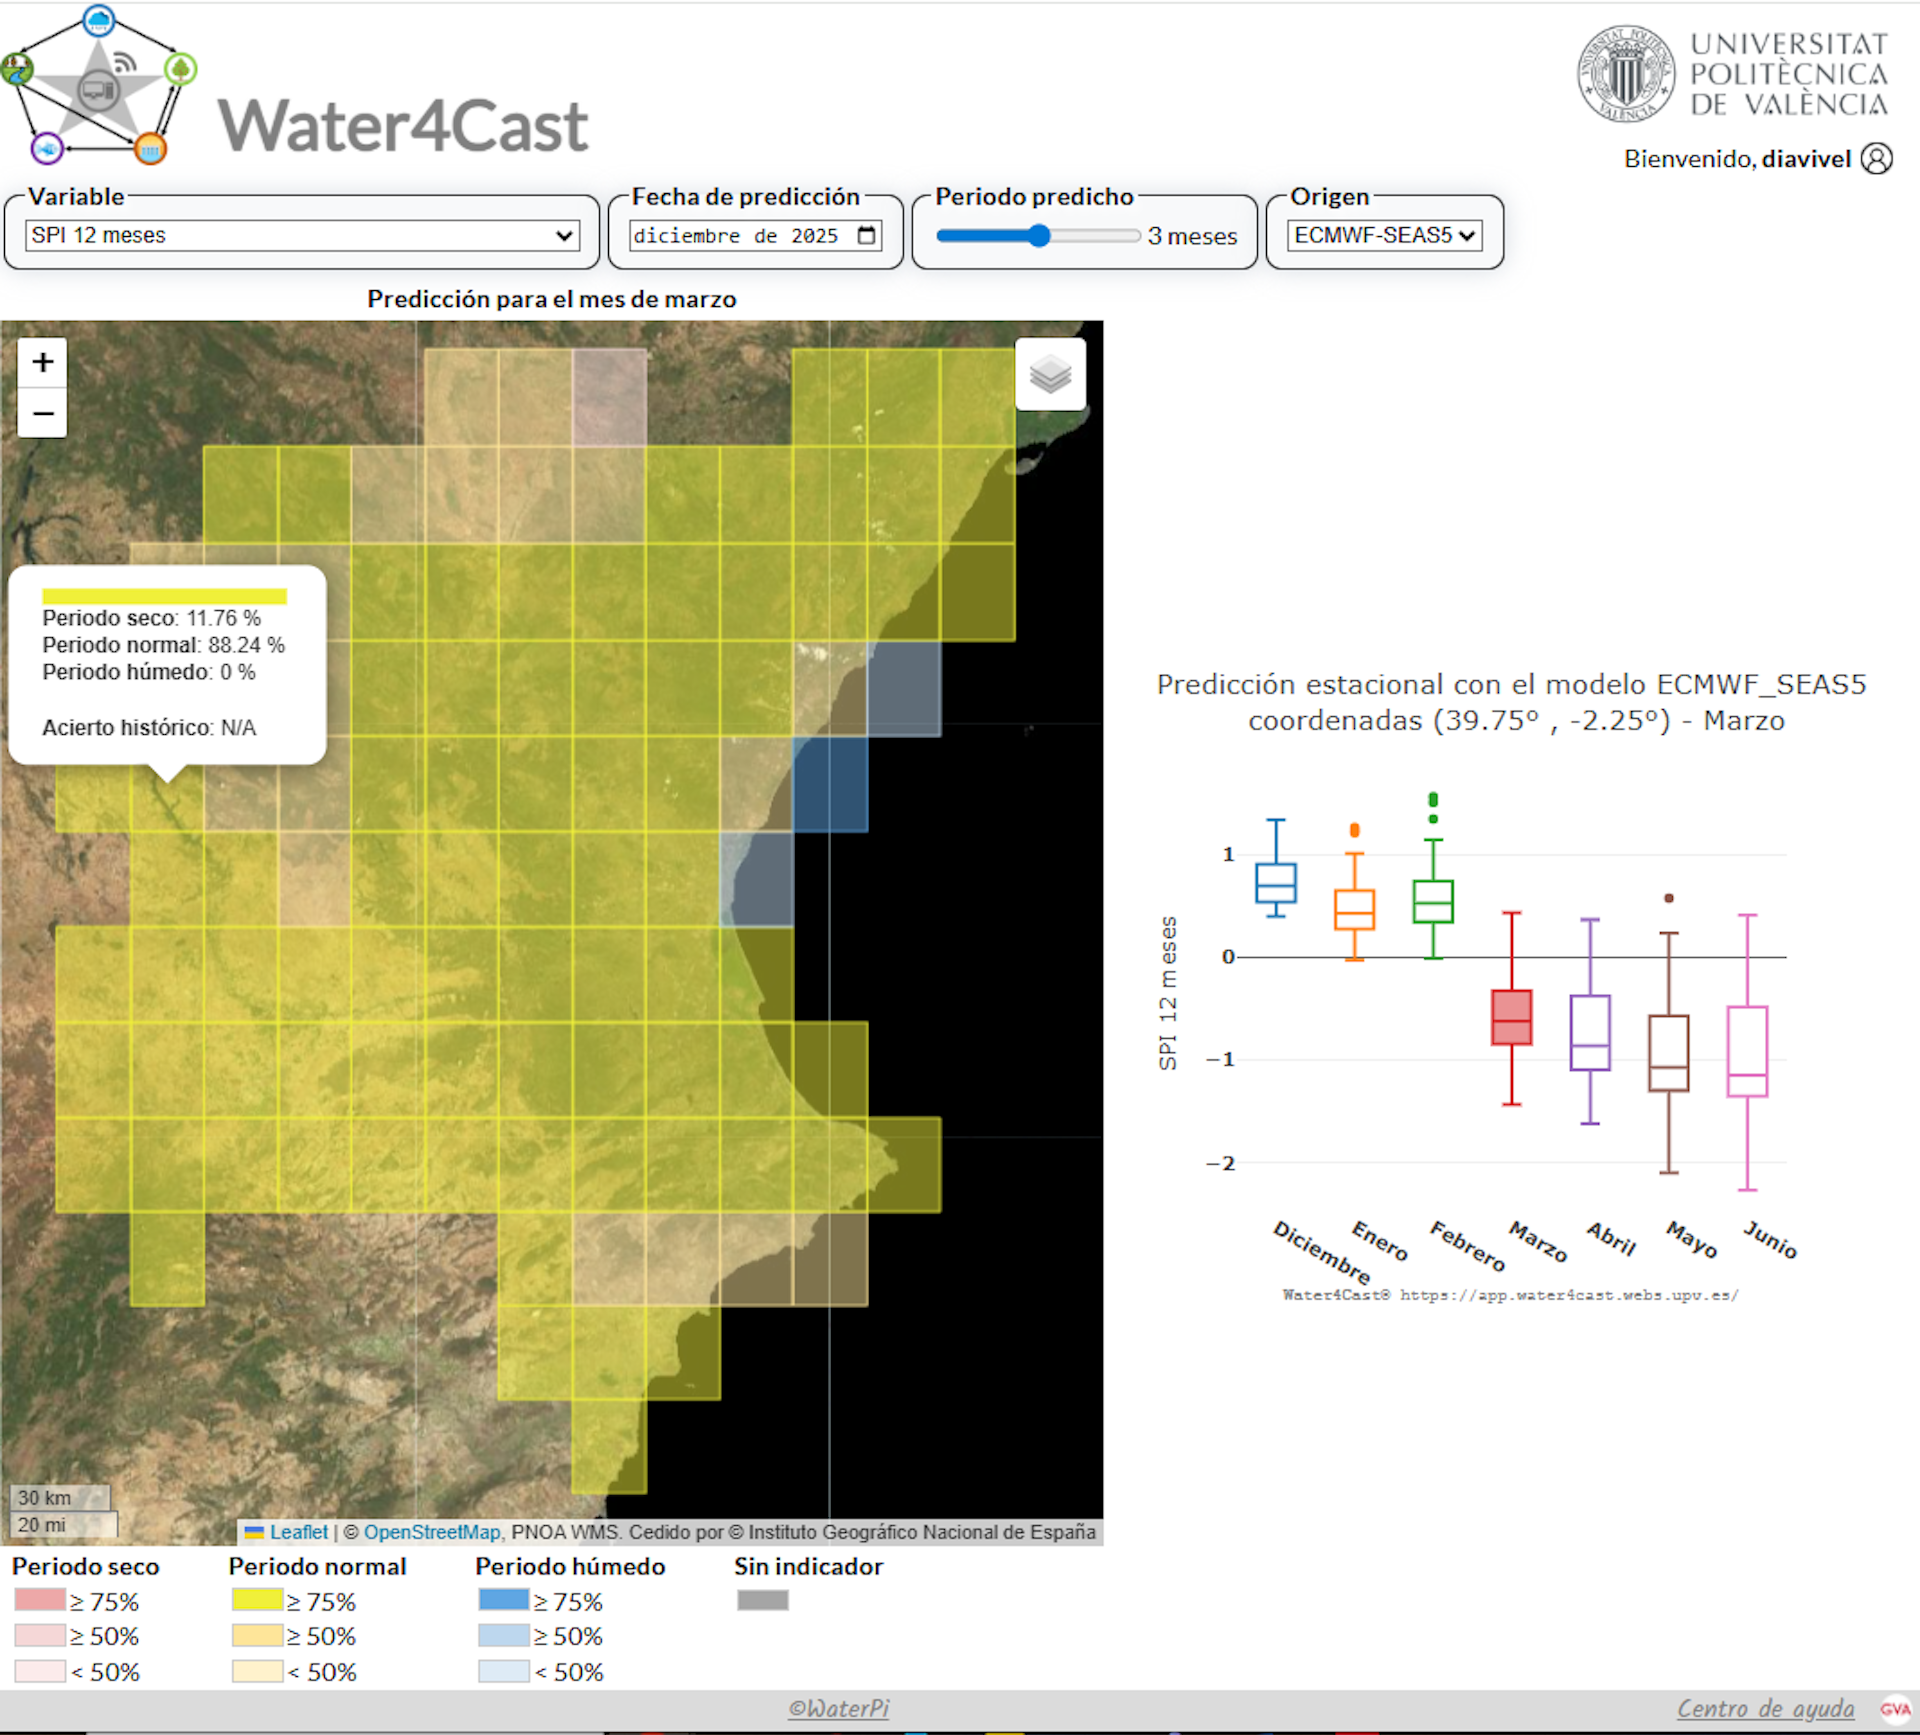
Task: Open the Centro de ayuda link
Action: pos(1764,1709)
